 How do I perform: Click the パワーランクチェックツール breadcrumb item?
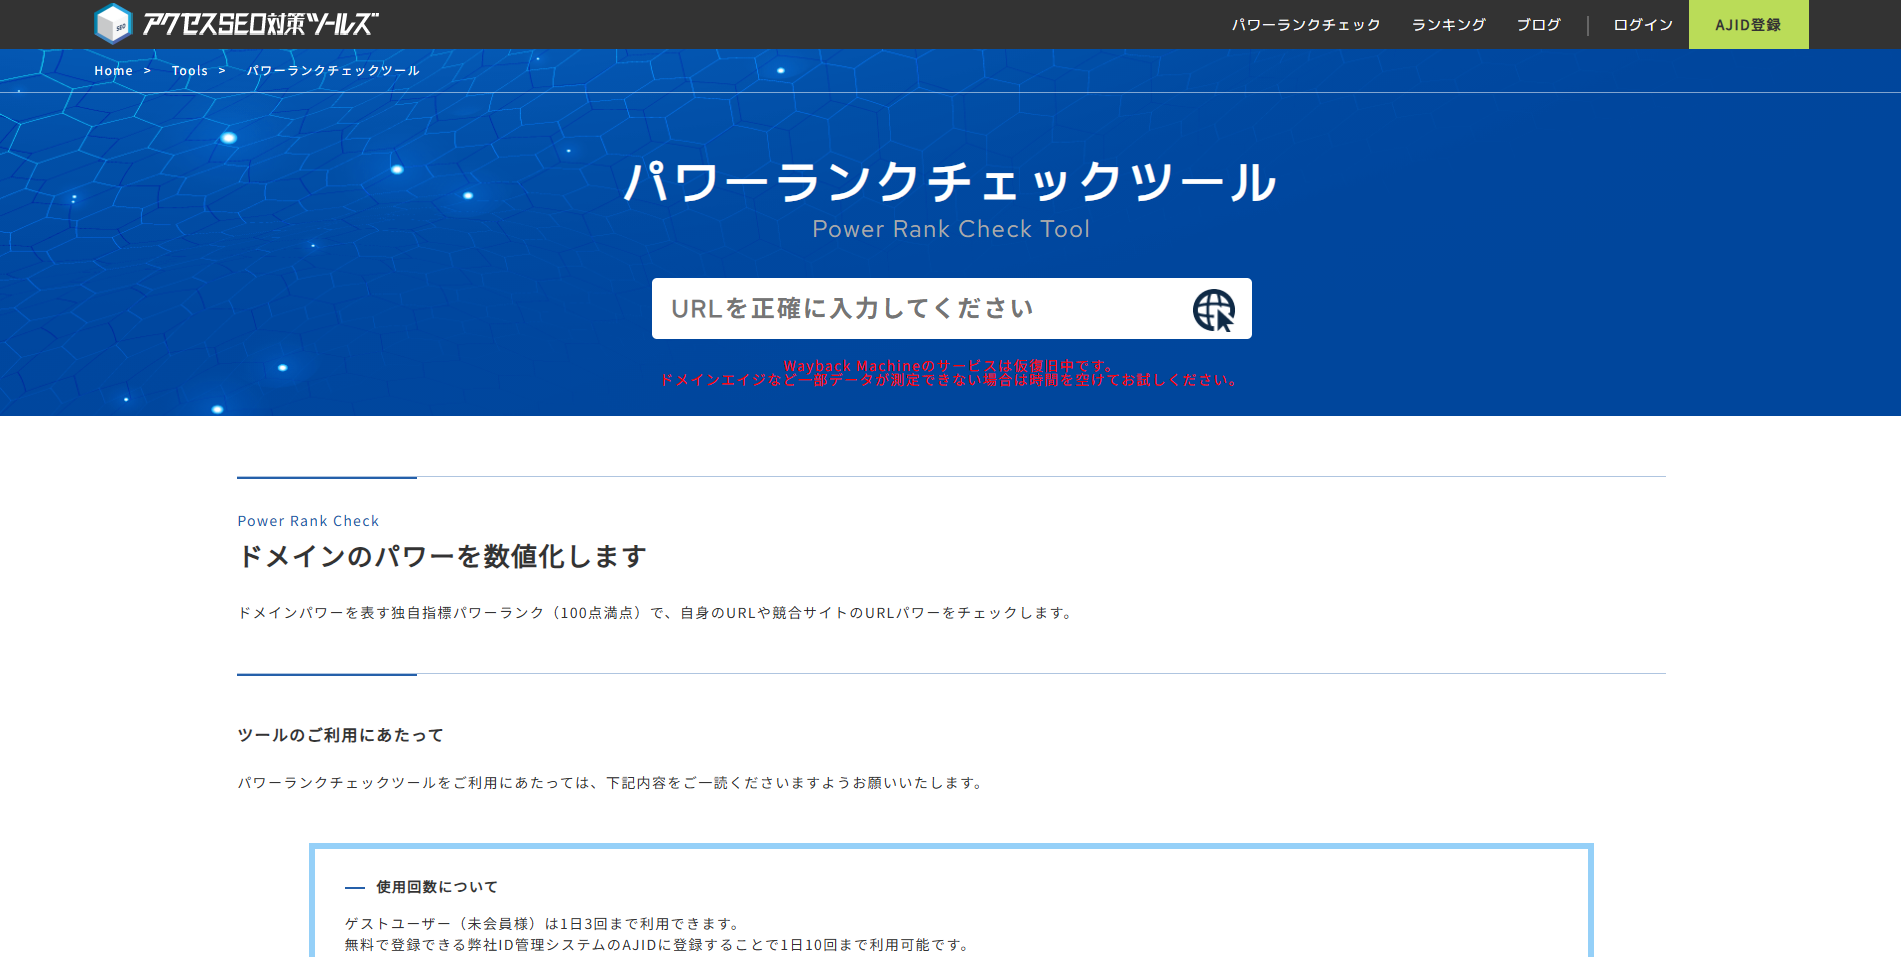333,71
